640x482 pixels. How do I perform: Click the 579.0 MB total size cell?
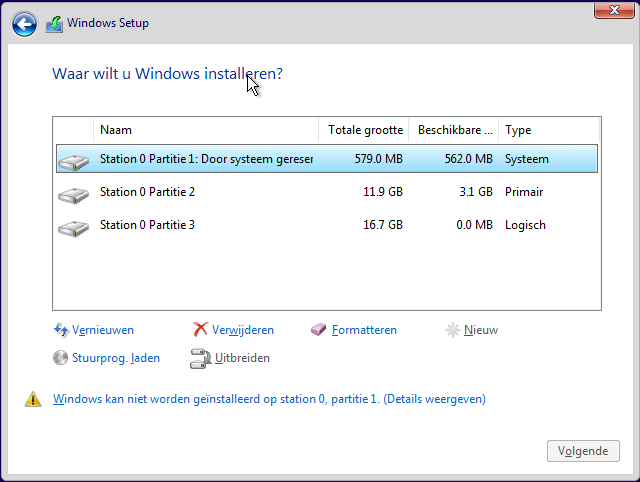(x=378, y=159)
